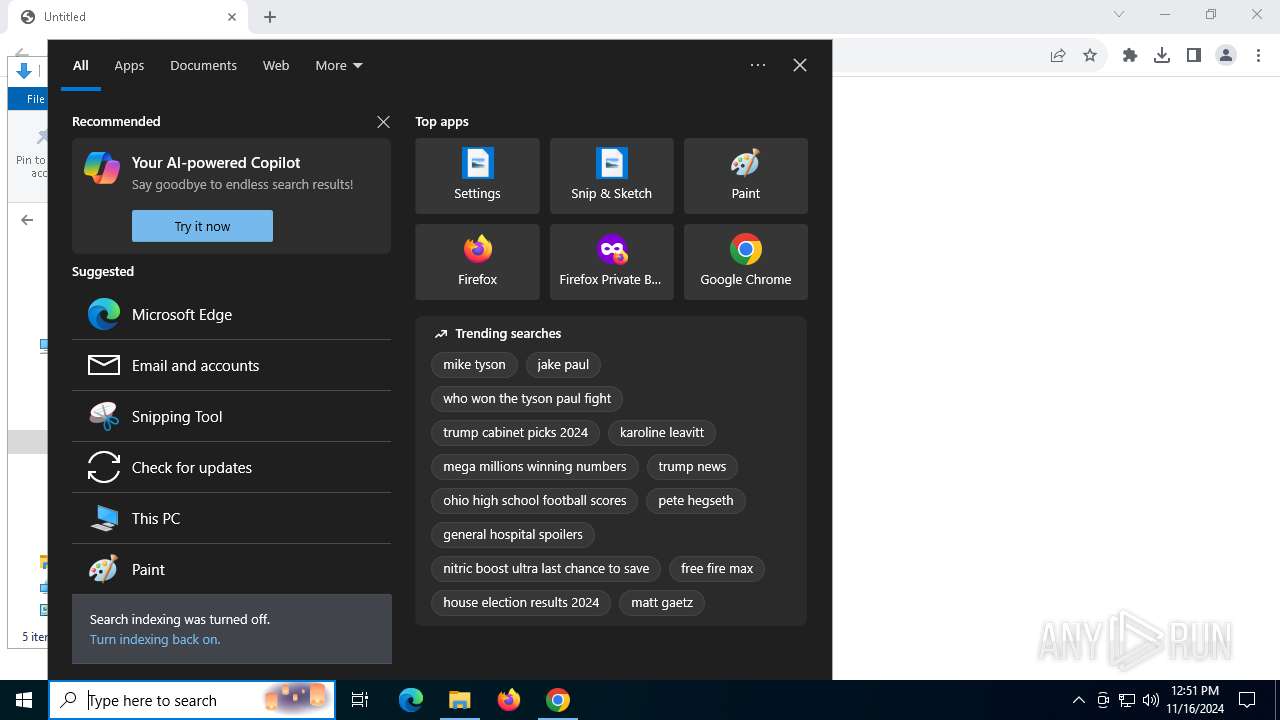1280x720 pixels.
Task: Click the File tab in Explorer window
Action: [28, 99]
